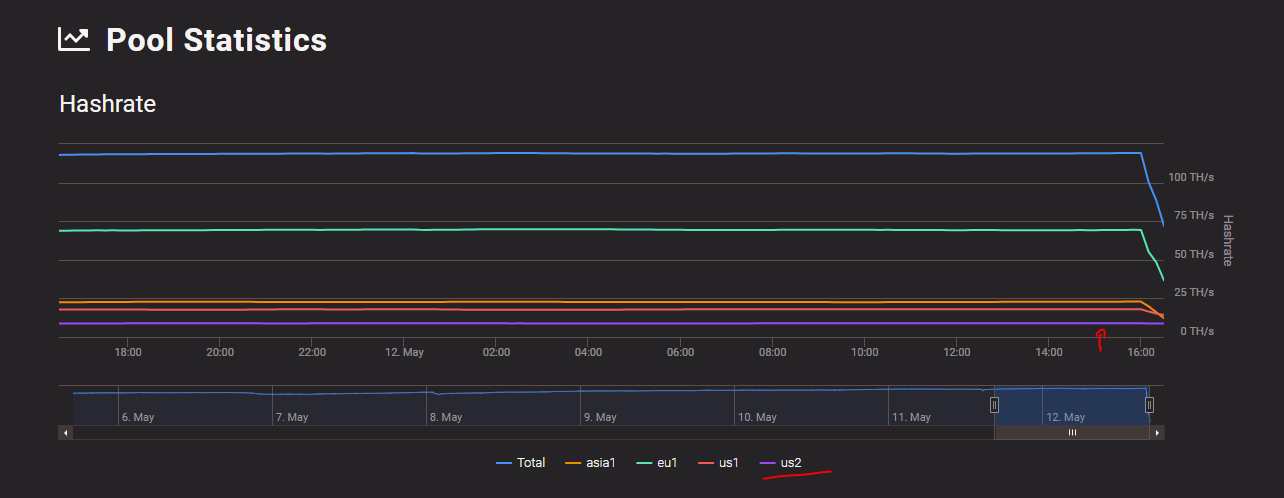Click the 0 TH/s axis label

(1197, 331)
